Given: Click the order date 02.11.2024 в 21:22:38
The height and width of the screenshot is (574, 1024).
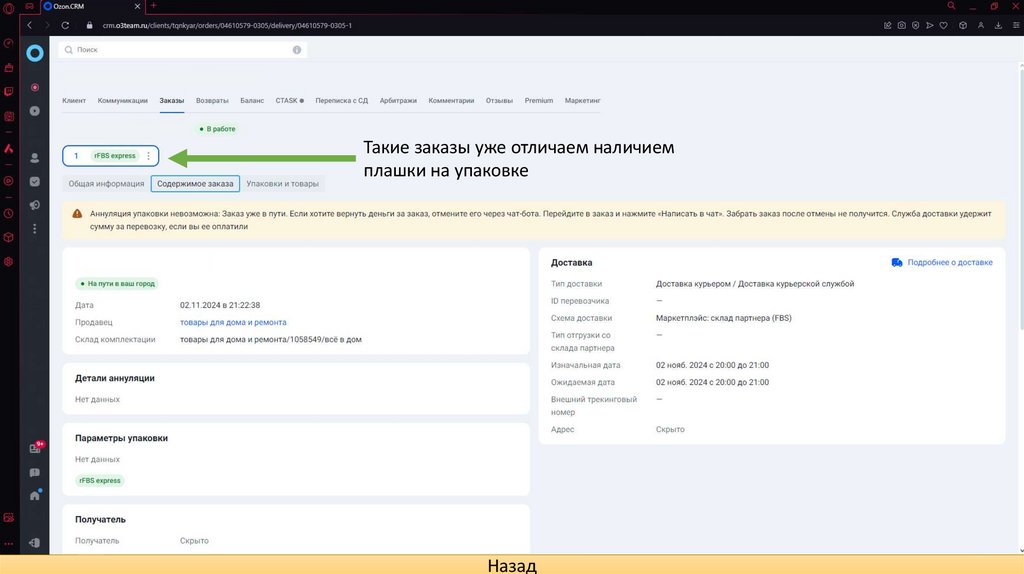Looking at the screenshot, I should click(220, 305).
